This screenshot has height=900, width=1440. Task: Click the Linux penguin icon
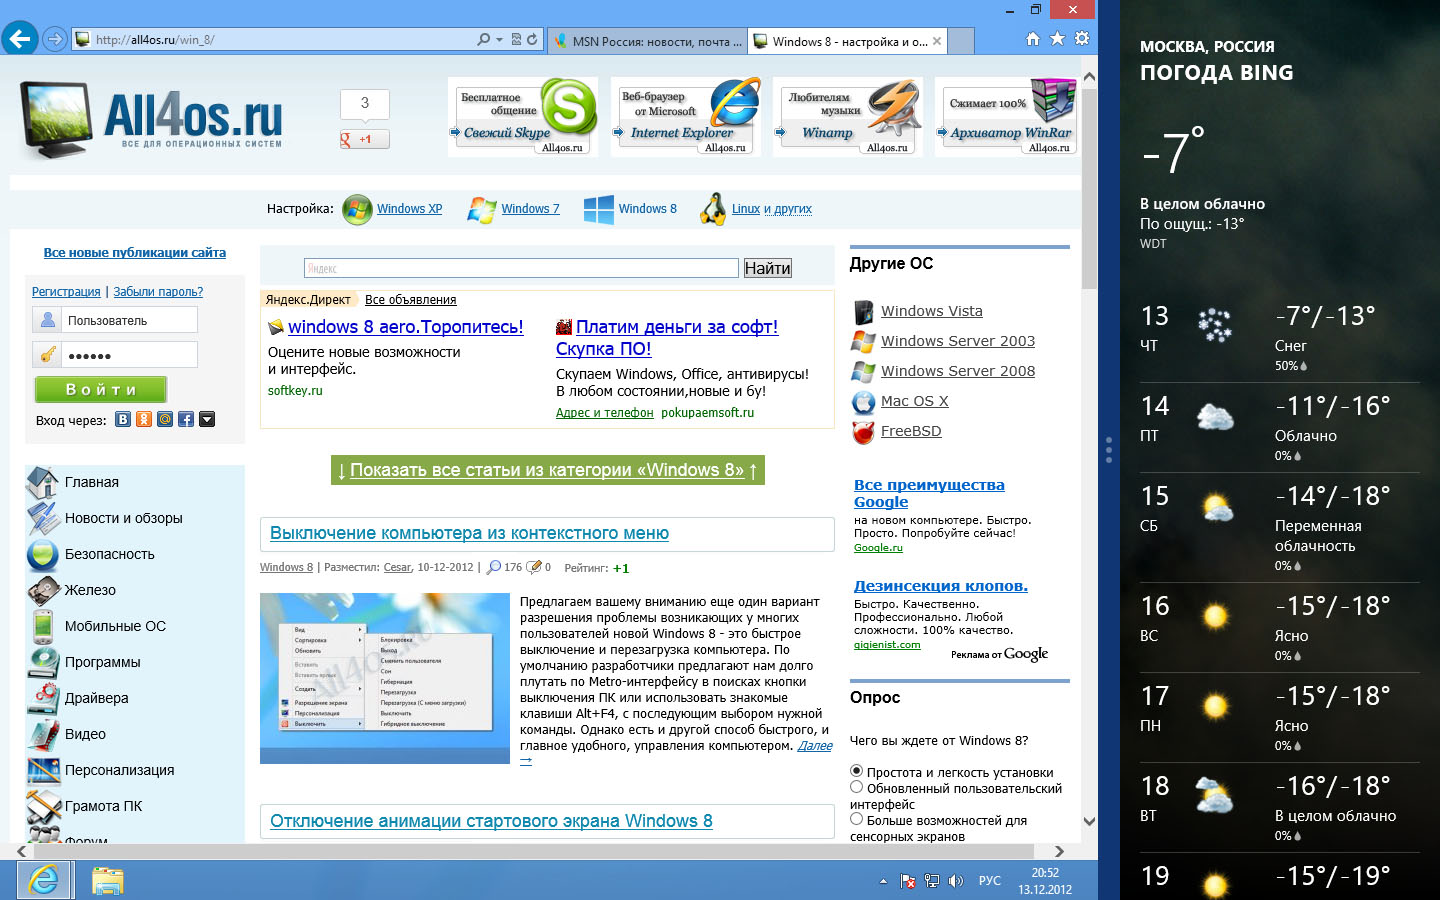tap(713, 209)
